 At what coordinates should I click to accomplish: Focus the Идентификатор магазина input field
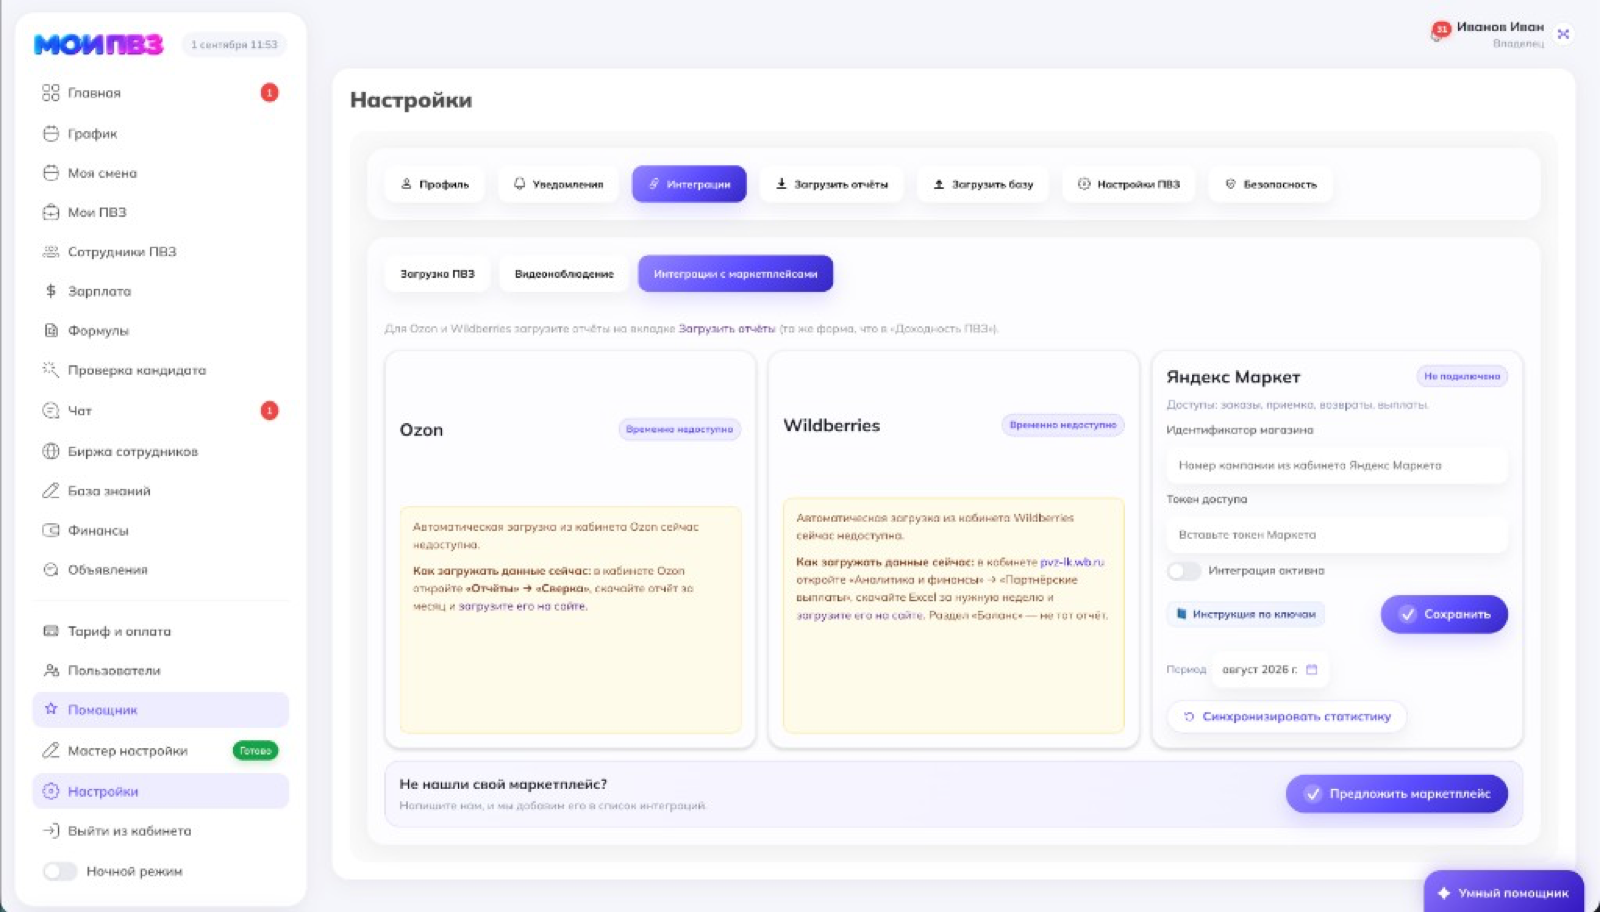(x=1337, y=466)
